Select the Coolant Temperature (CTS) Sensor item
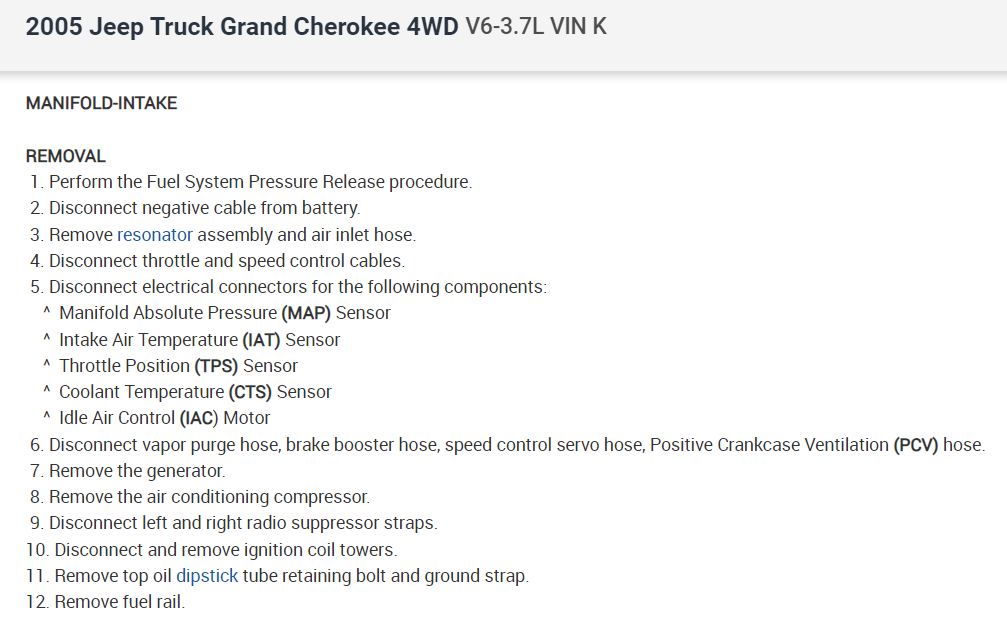Screen dimensions: 1007x625 coord(195,392)
